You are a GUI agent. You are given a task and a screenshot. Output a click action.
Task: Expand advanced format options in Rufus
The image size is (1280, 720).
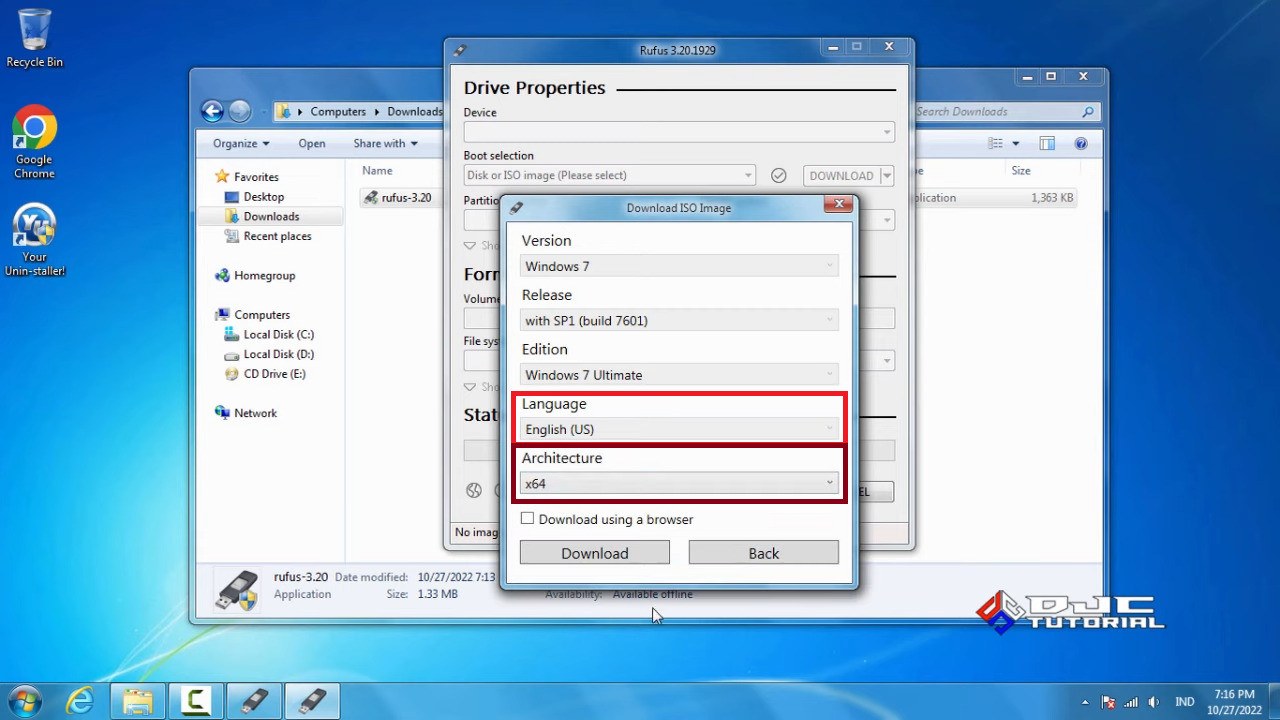[470, 387]
